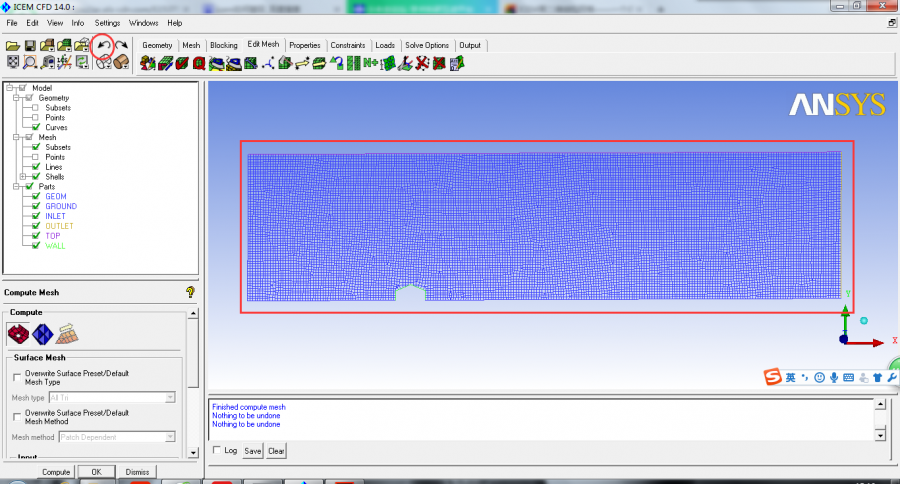Switch to solid shaded display icon
Viewport: 900px width, 484px height.
[121, 62]
